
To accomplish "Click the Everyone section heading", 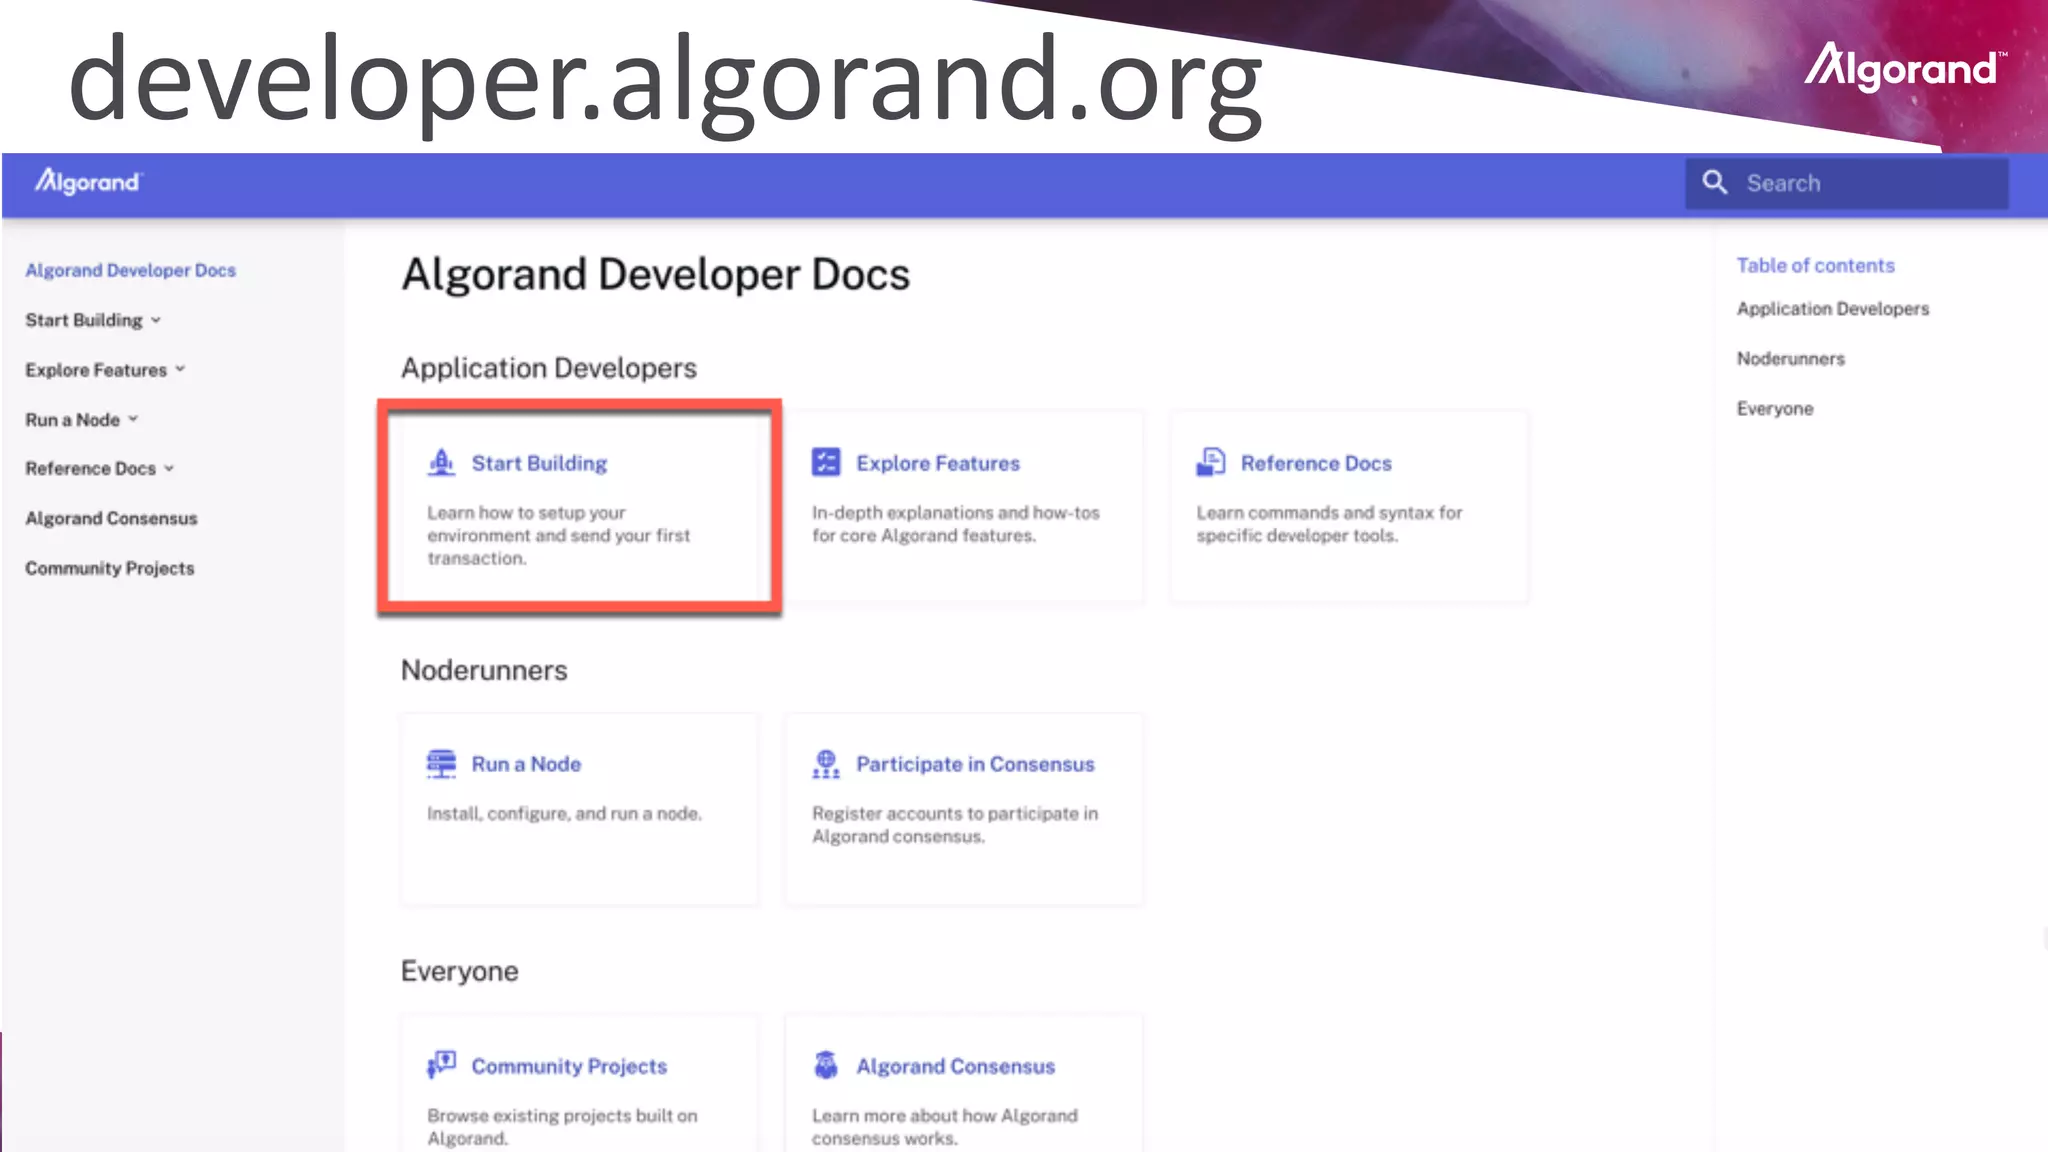I will (460, 971).
